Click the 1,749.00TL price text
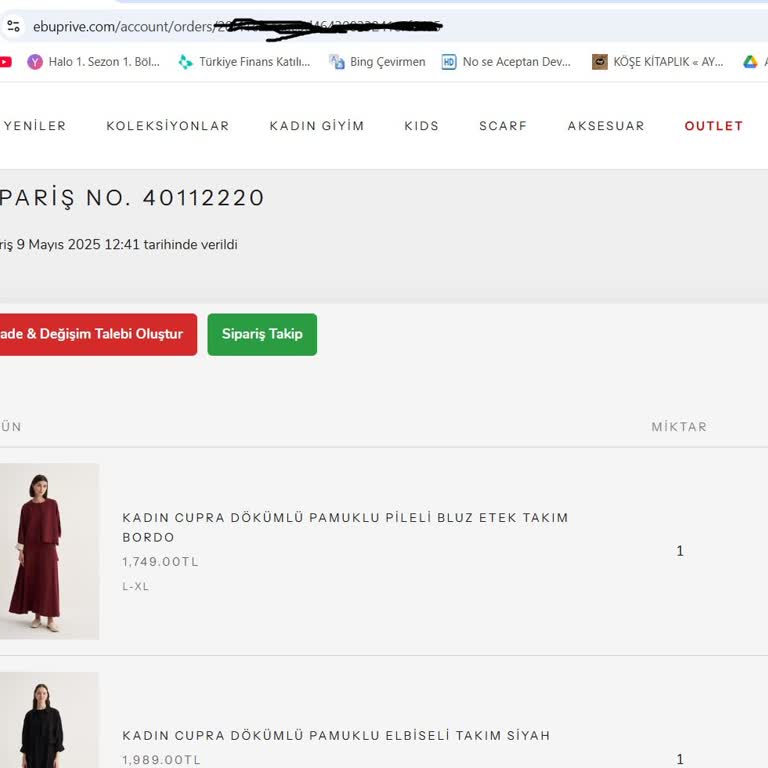768x768 pixels. pos(161,562)
